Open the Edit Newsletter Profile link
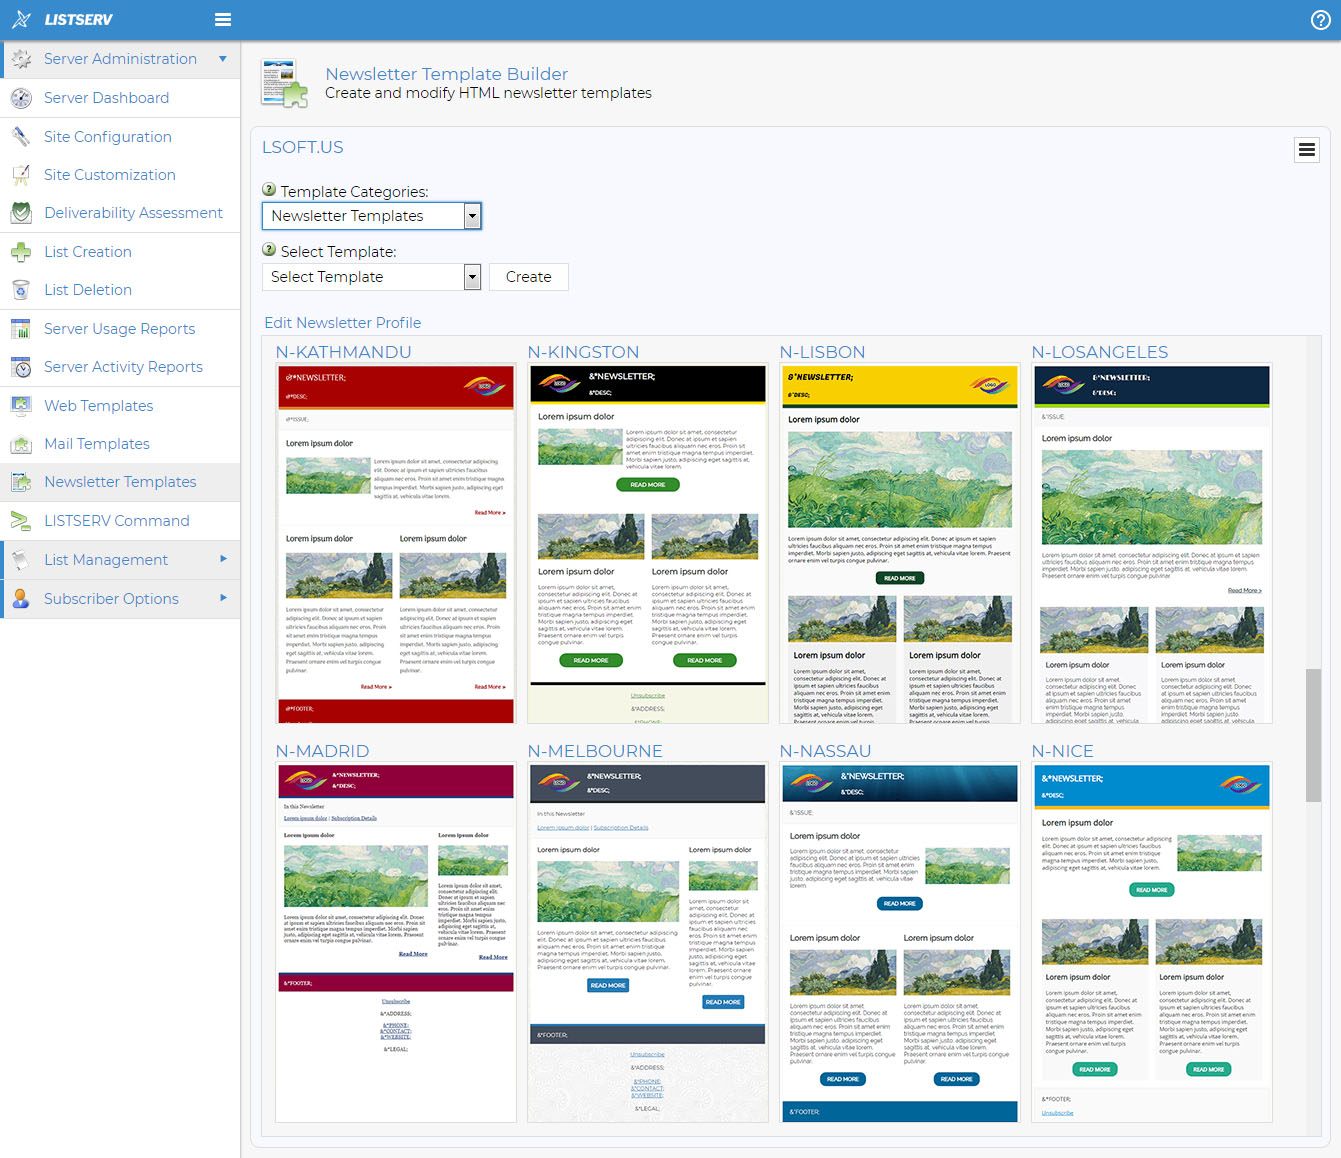Viewport: 1341px width, 1158px height. click(x=343, y=323)
